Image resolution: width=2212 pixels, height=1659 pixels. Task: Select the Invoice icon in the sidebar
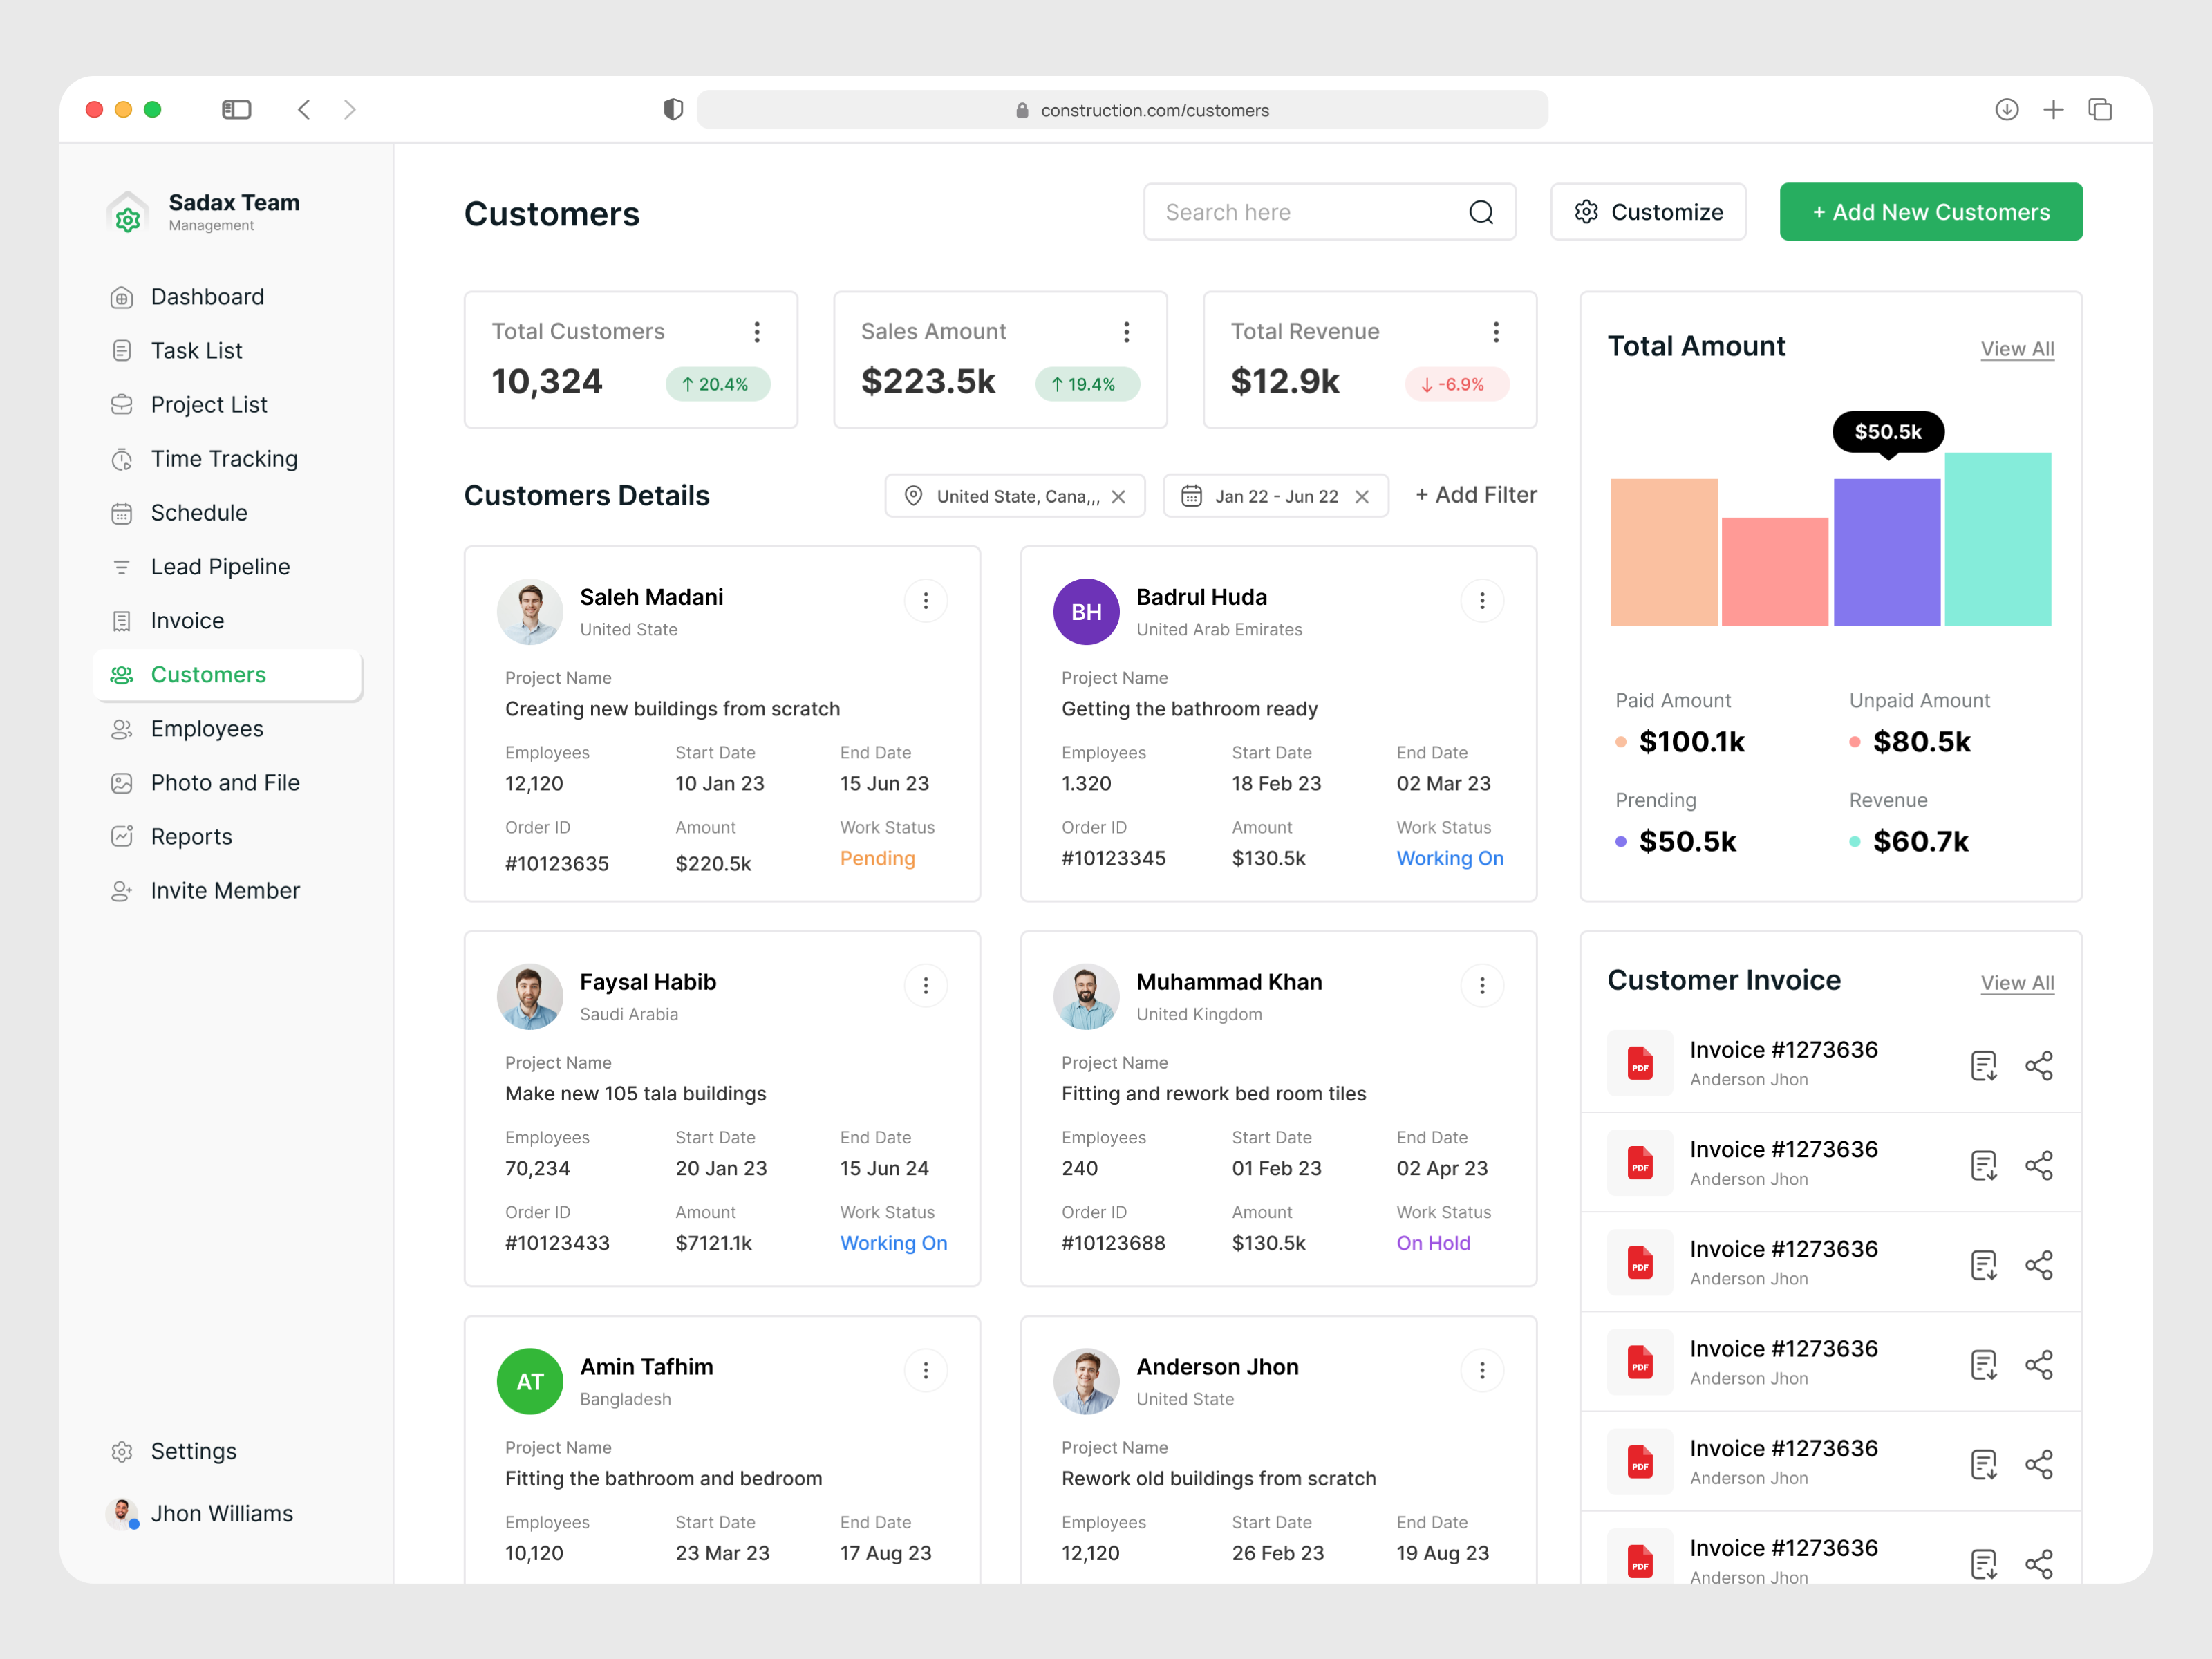tap(122, 620)
